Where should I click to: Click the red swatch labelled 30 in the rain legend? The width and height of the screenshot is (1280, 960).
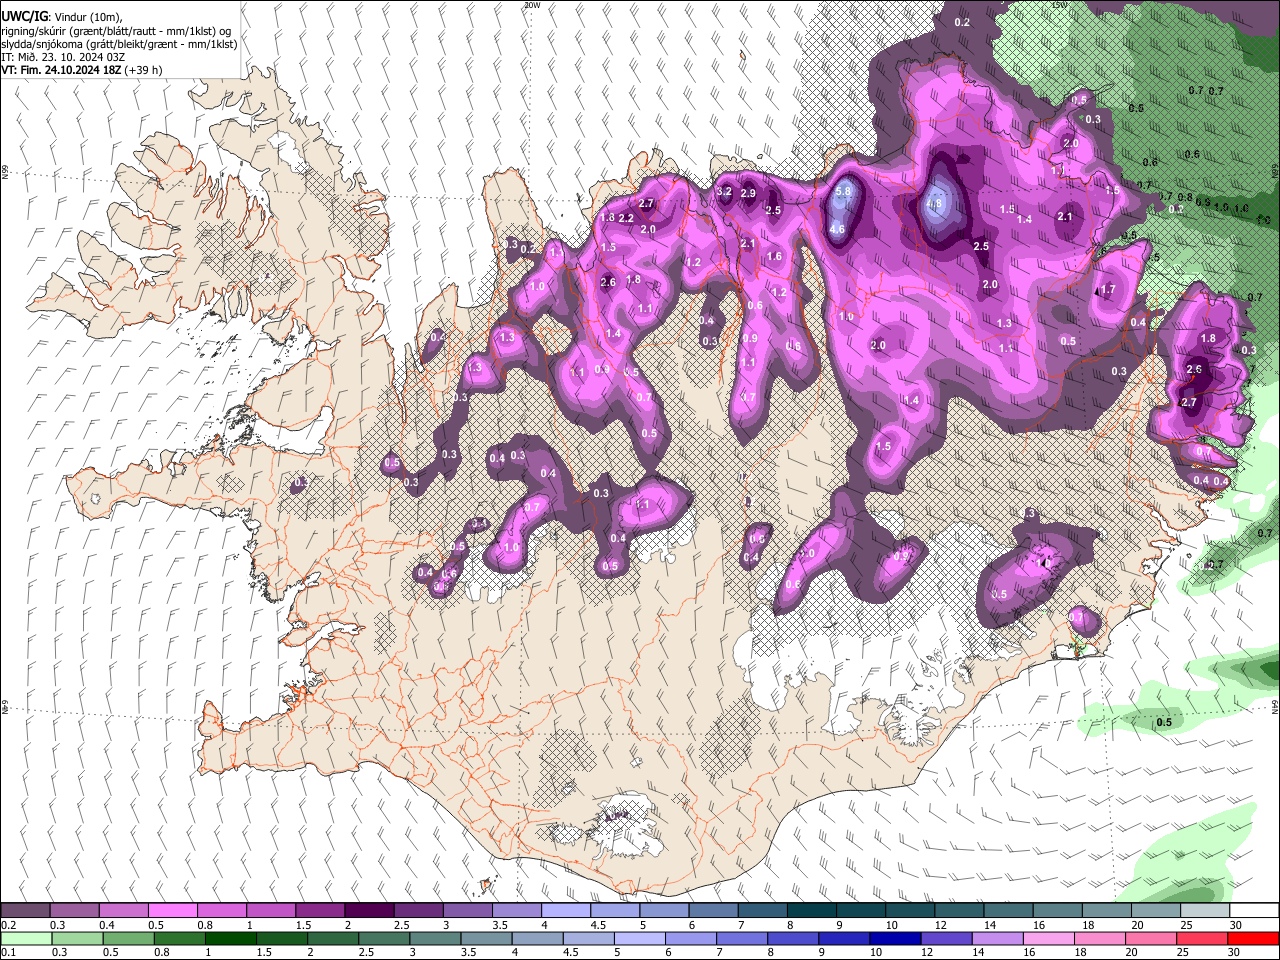point(1252,938)
